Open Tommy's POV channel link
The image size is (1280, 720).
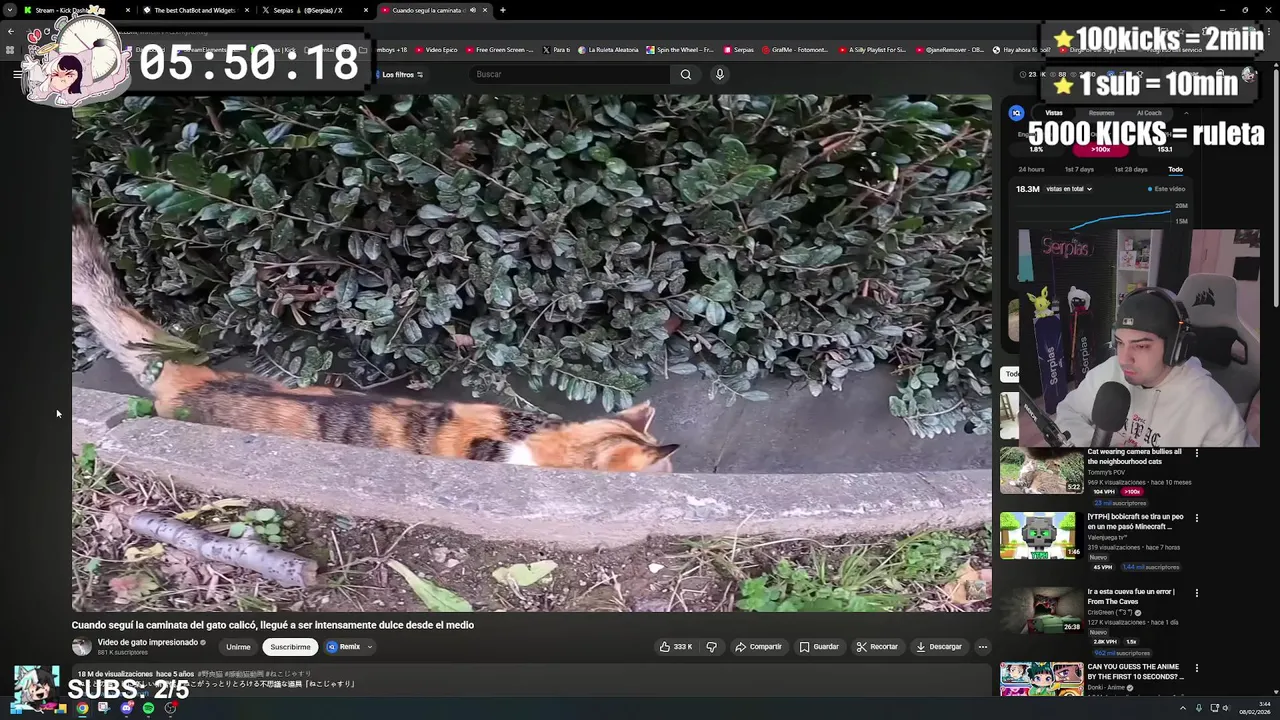tap(1107, 472)
